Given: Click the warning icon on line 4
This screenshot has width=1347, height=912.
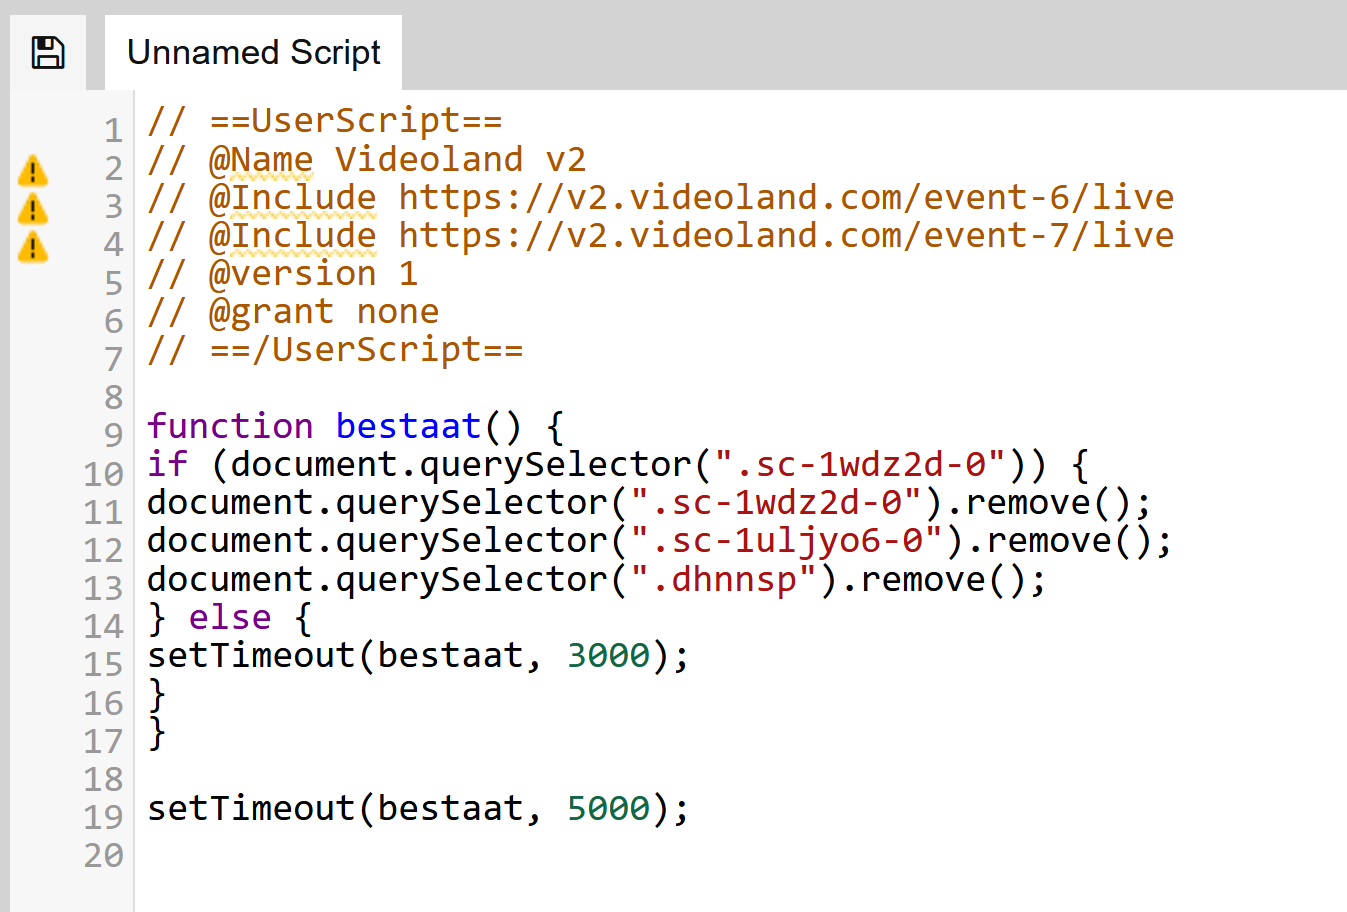Looking at the screenshot, I should click(33, 246).
